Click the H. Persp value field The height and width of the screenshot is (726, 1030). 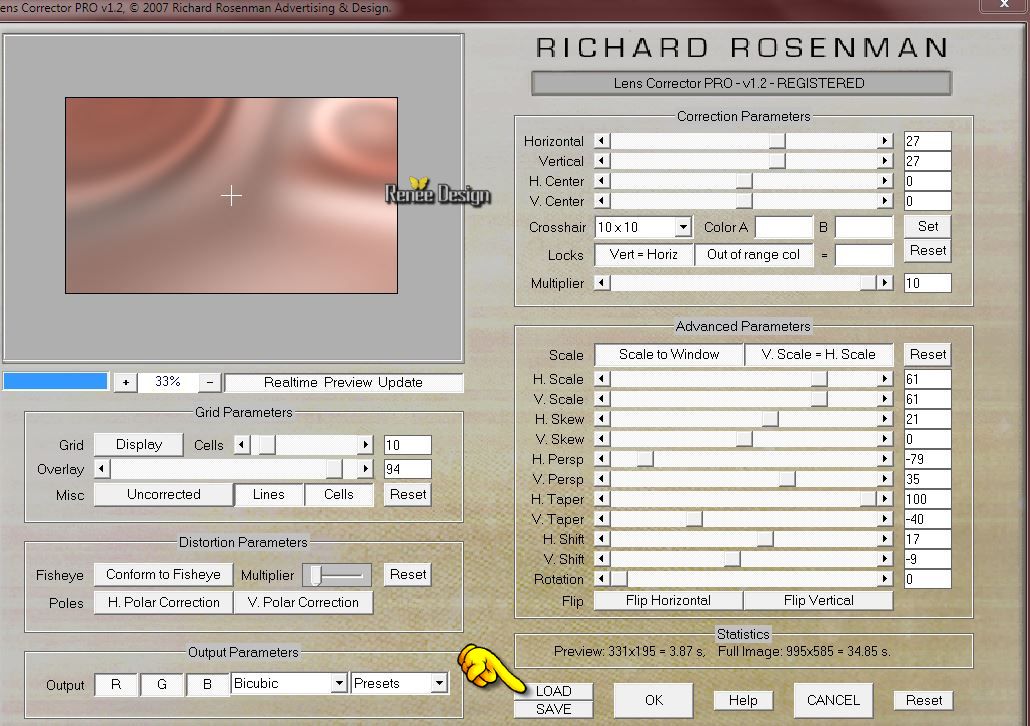point(928,459)
